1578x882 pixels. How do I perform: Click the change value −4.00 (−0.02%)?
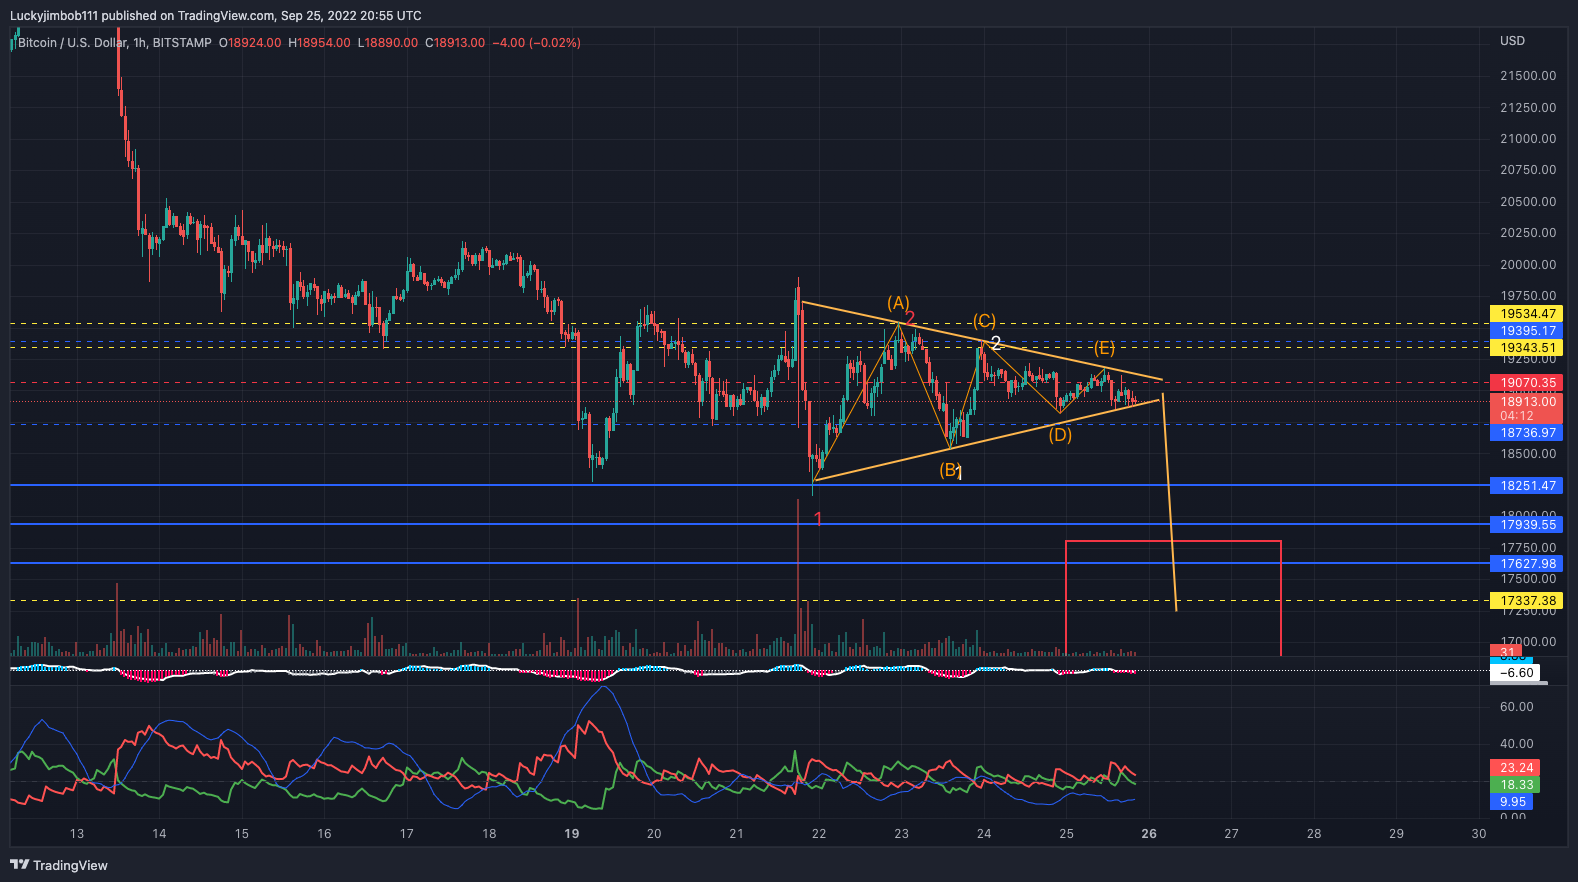point(537,43)
